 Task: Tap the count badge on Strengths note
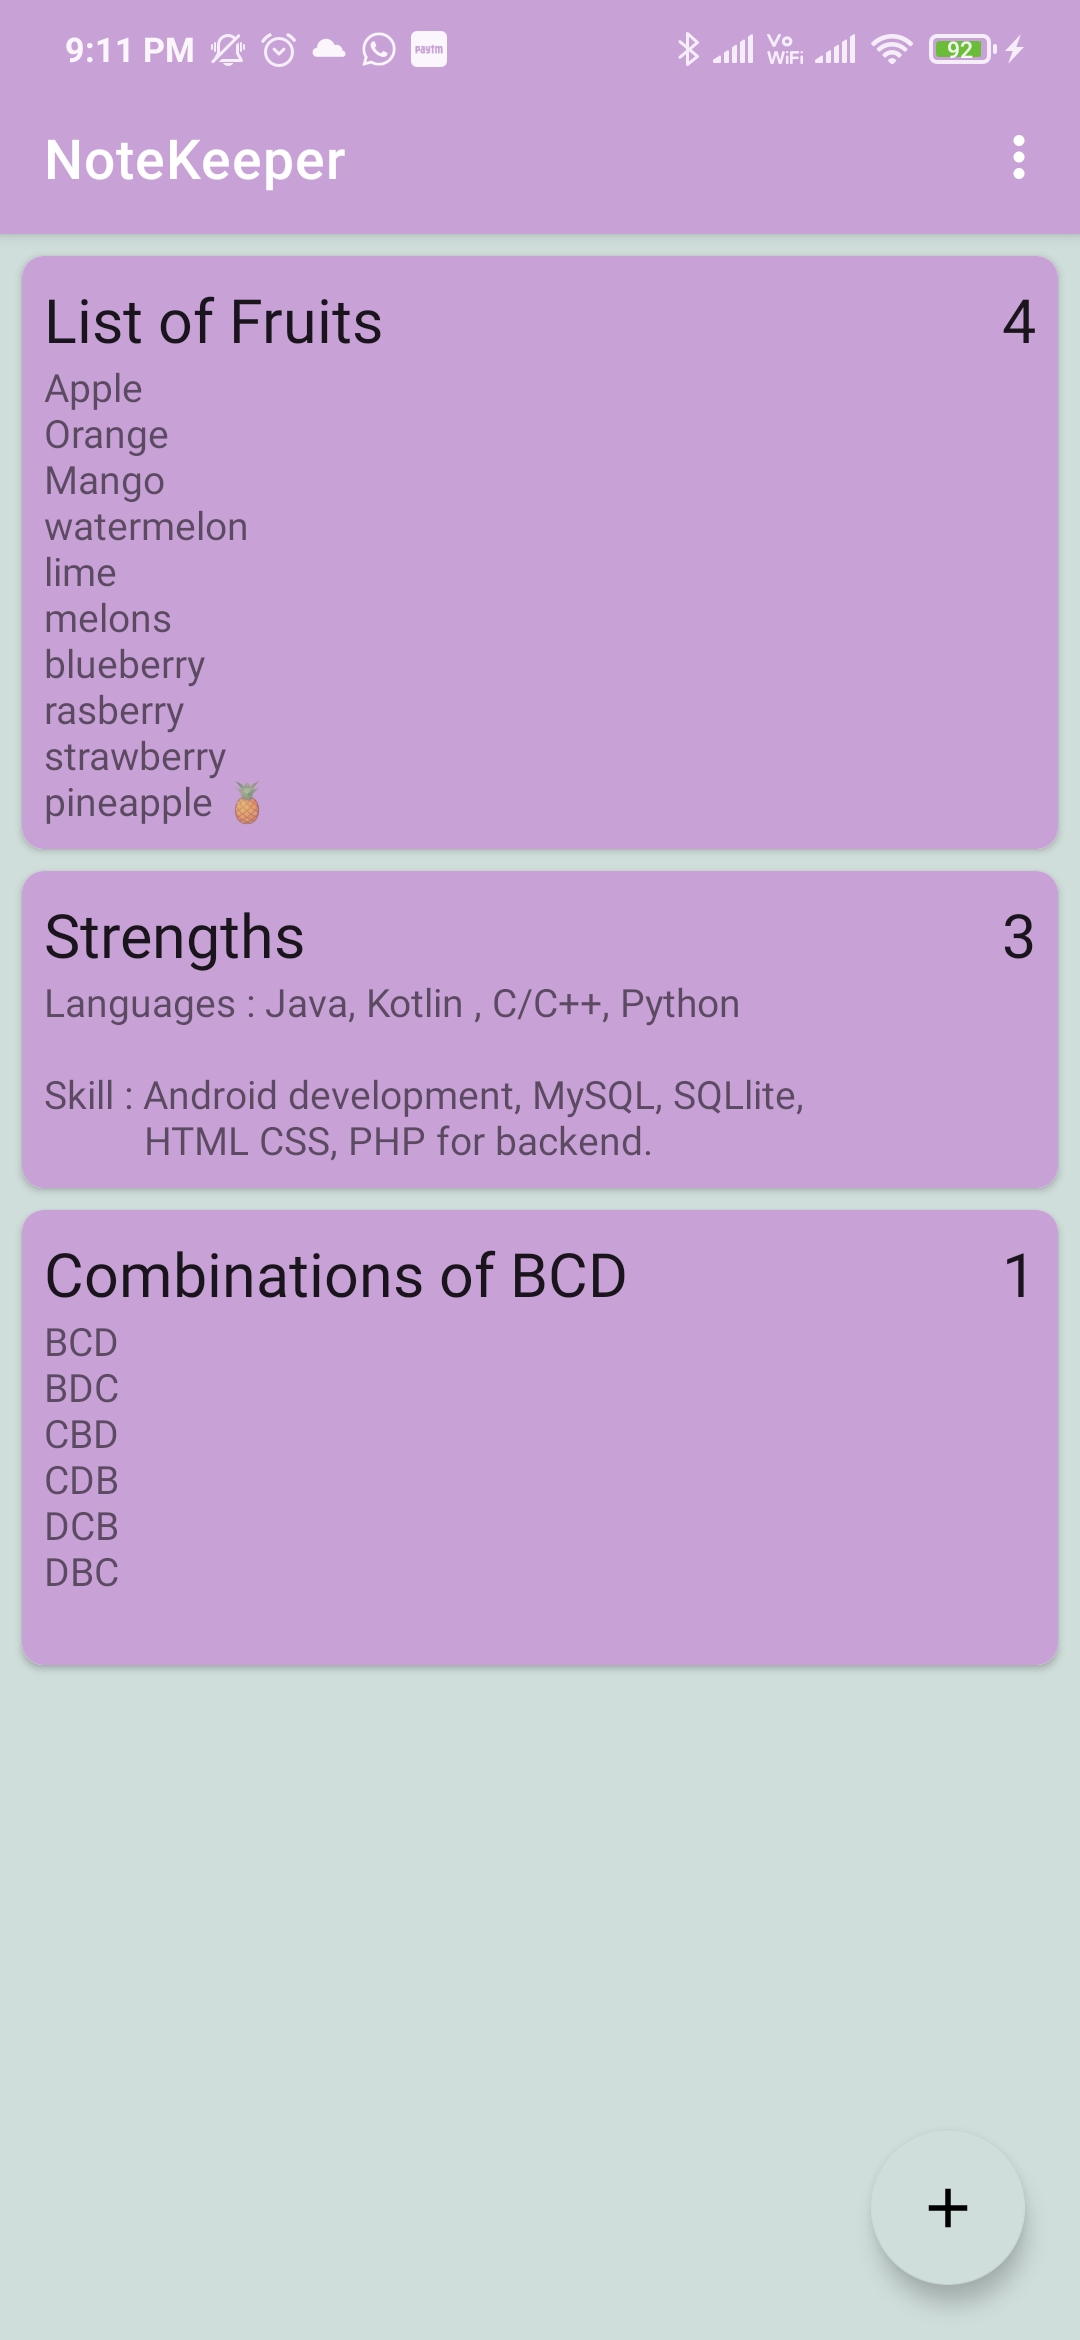1017,938
